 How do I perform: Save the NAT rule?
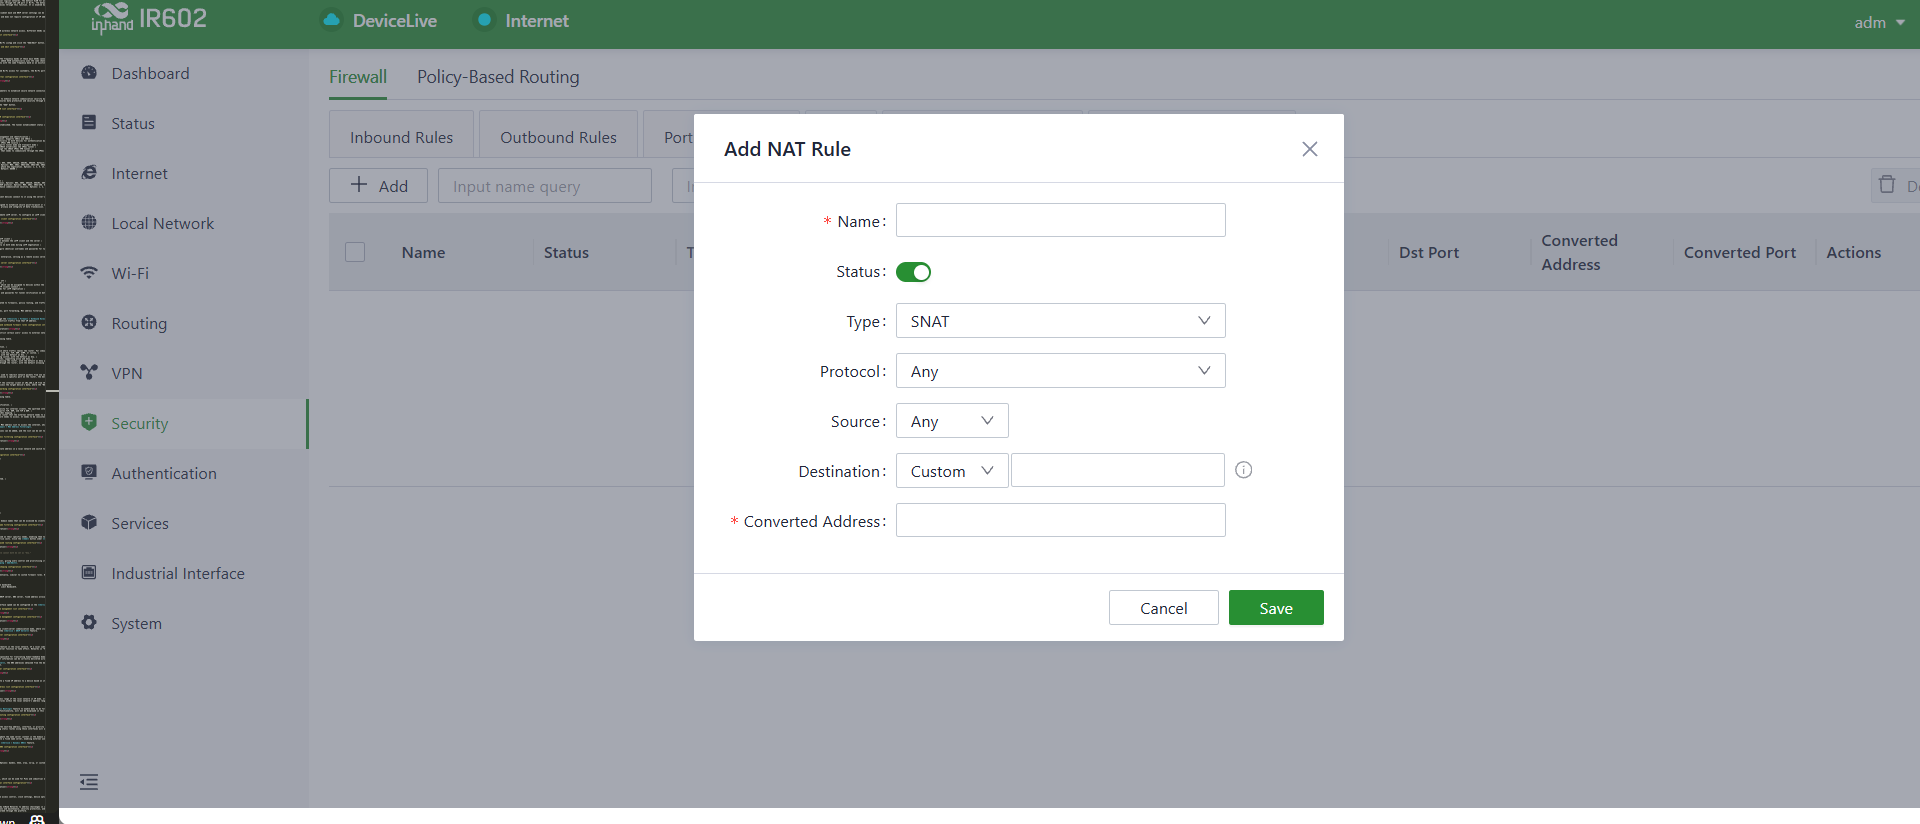pos(1276,608)
